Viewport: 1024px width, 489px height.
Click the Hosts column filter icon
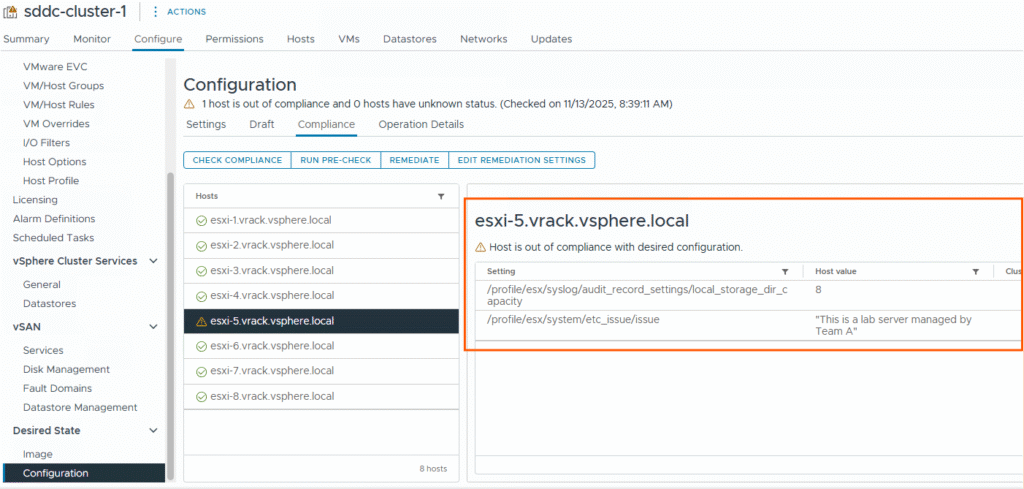tap(441, 197)
